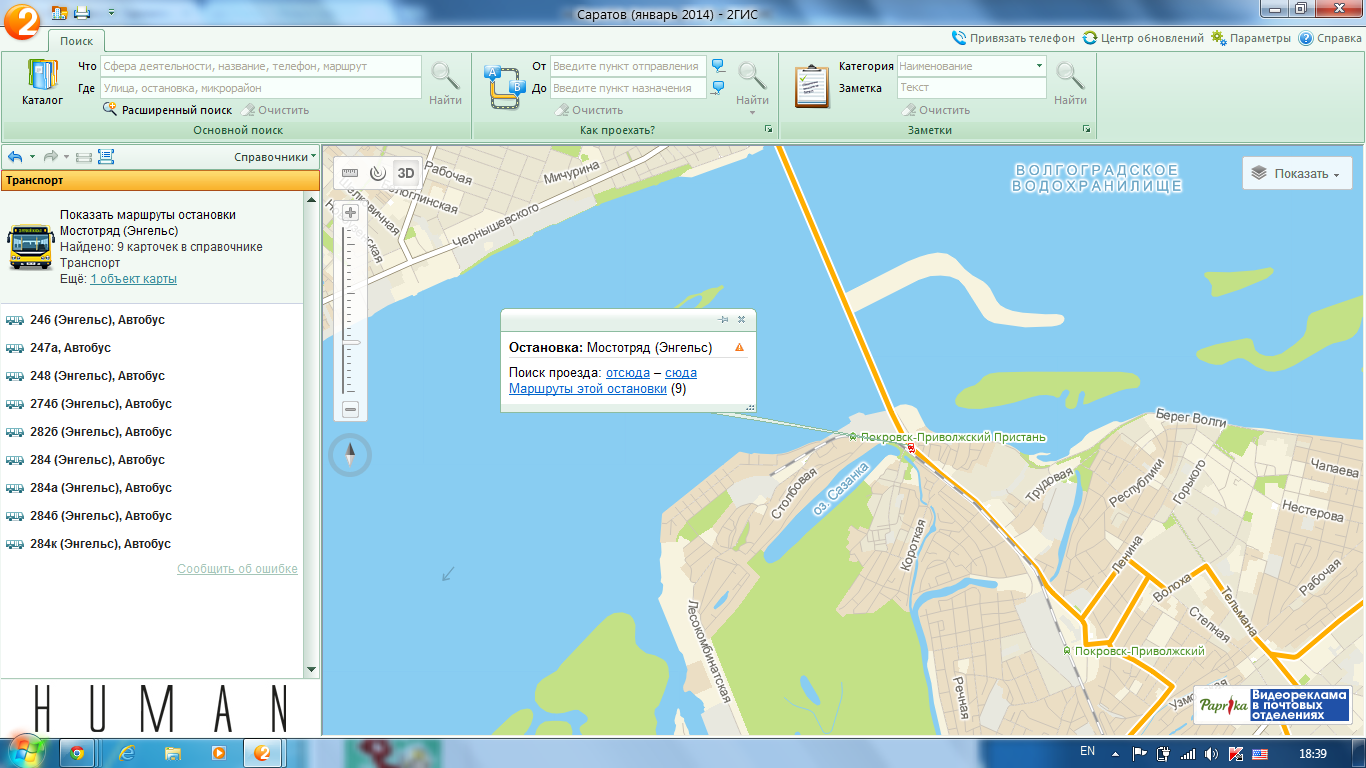Viewport: 1366px width, 768px height.
Task: Click 'Сообщить об ошибке' link
Action: click(x=237, y=569)
